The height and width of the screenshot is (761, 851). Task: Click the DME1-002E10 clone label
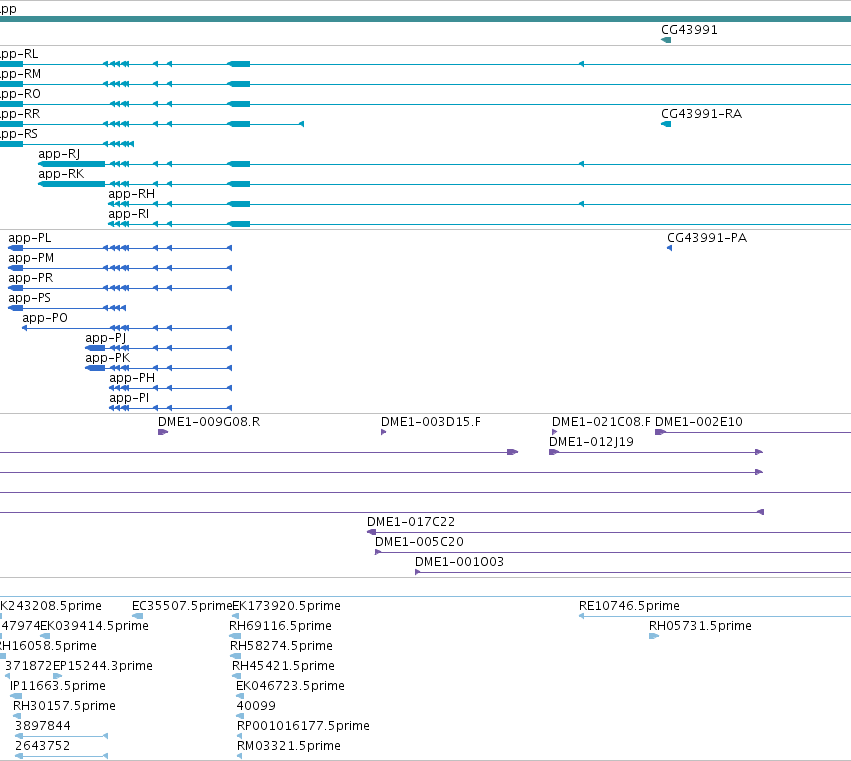click(698, 422)
